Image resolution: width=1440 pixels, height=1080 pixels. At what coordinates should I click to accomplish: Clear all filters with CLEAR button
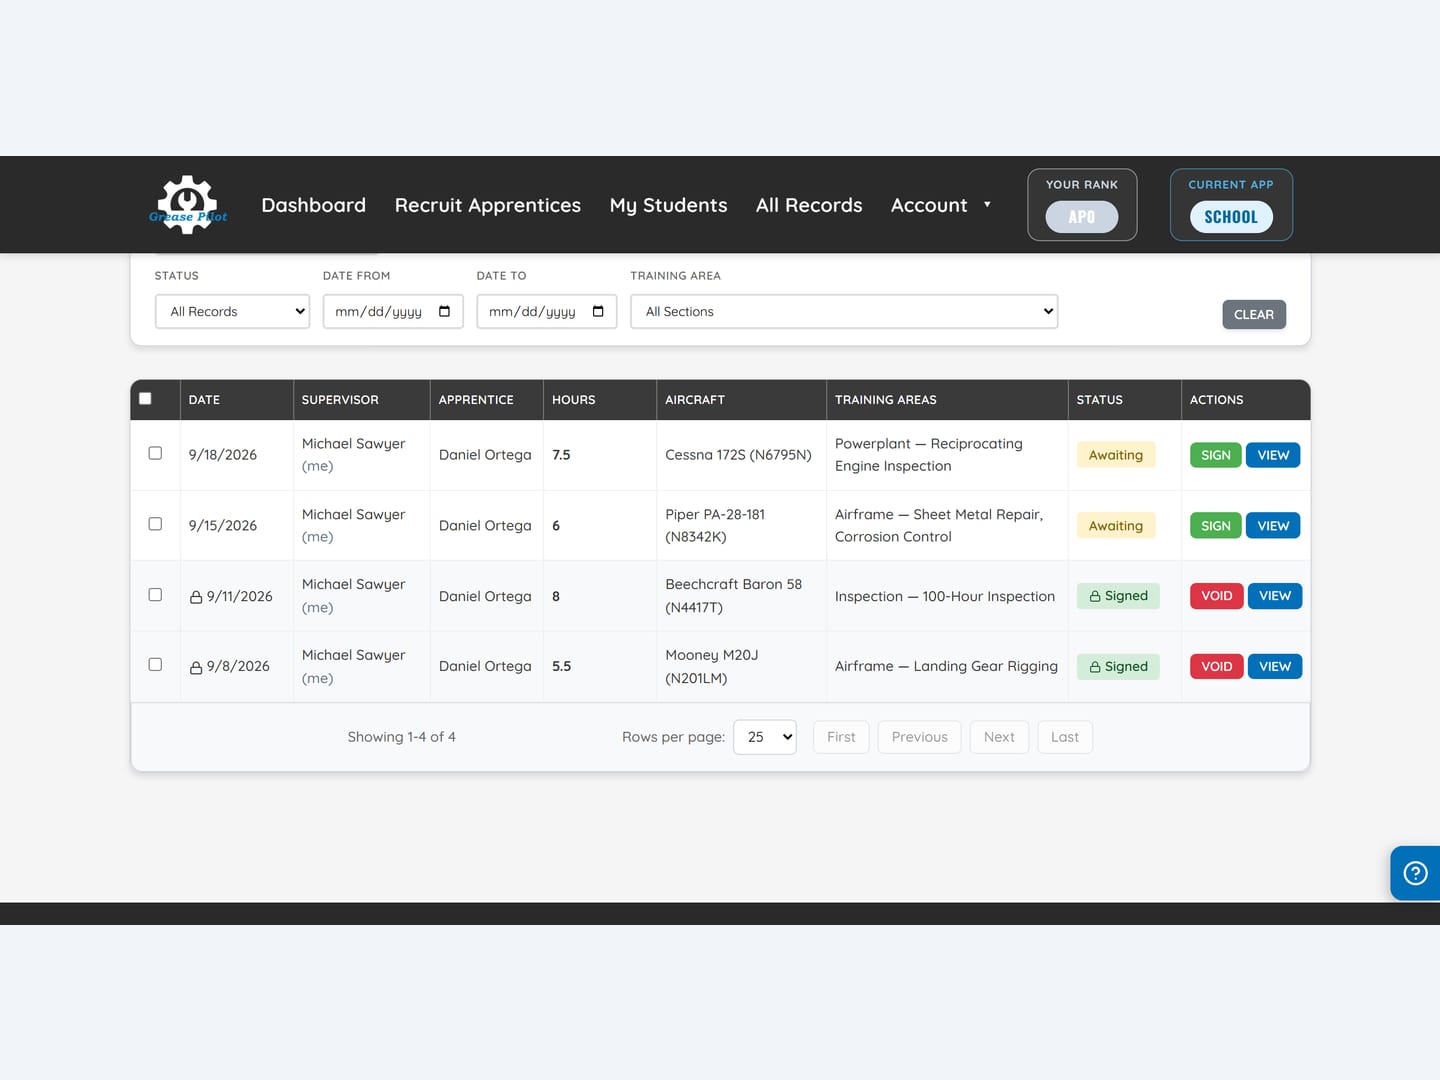click(1254, 314)
